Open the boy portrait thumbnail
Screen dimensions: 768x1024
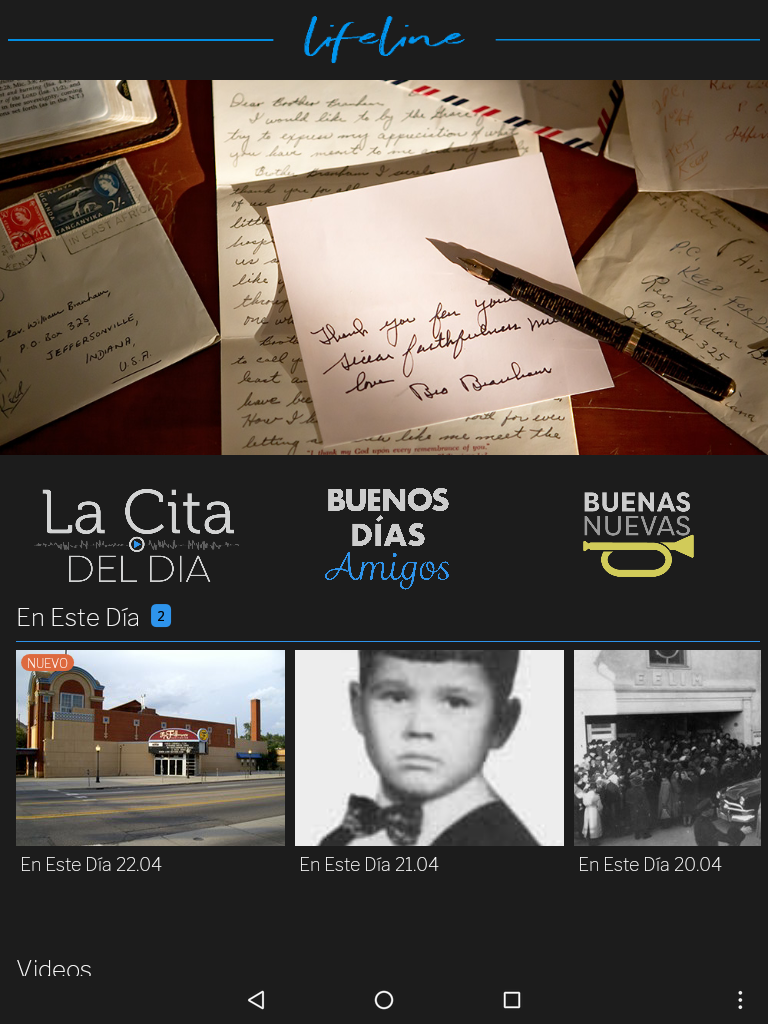point(429,748)
